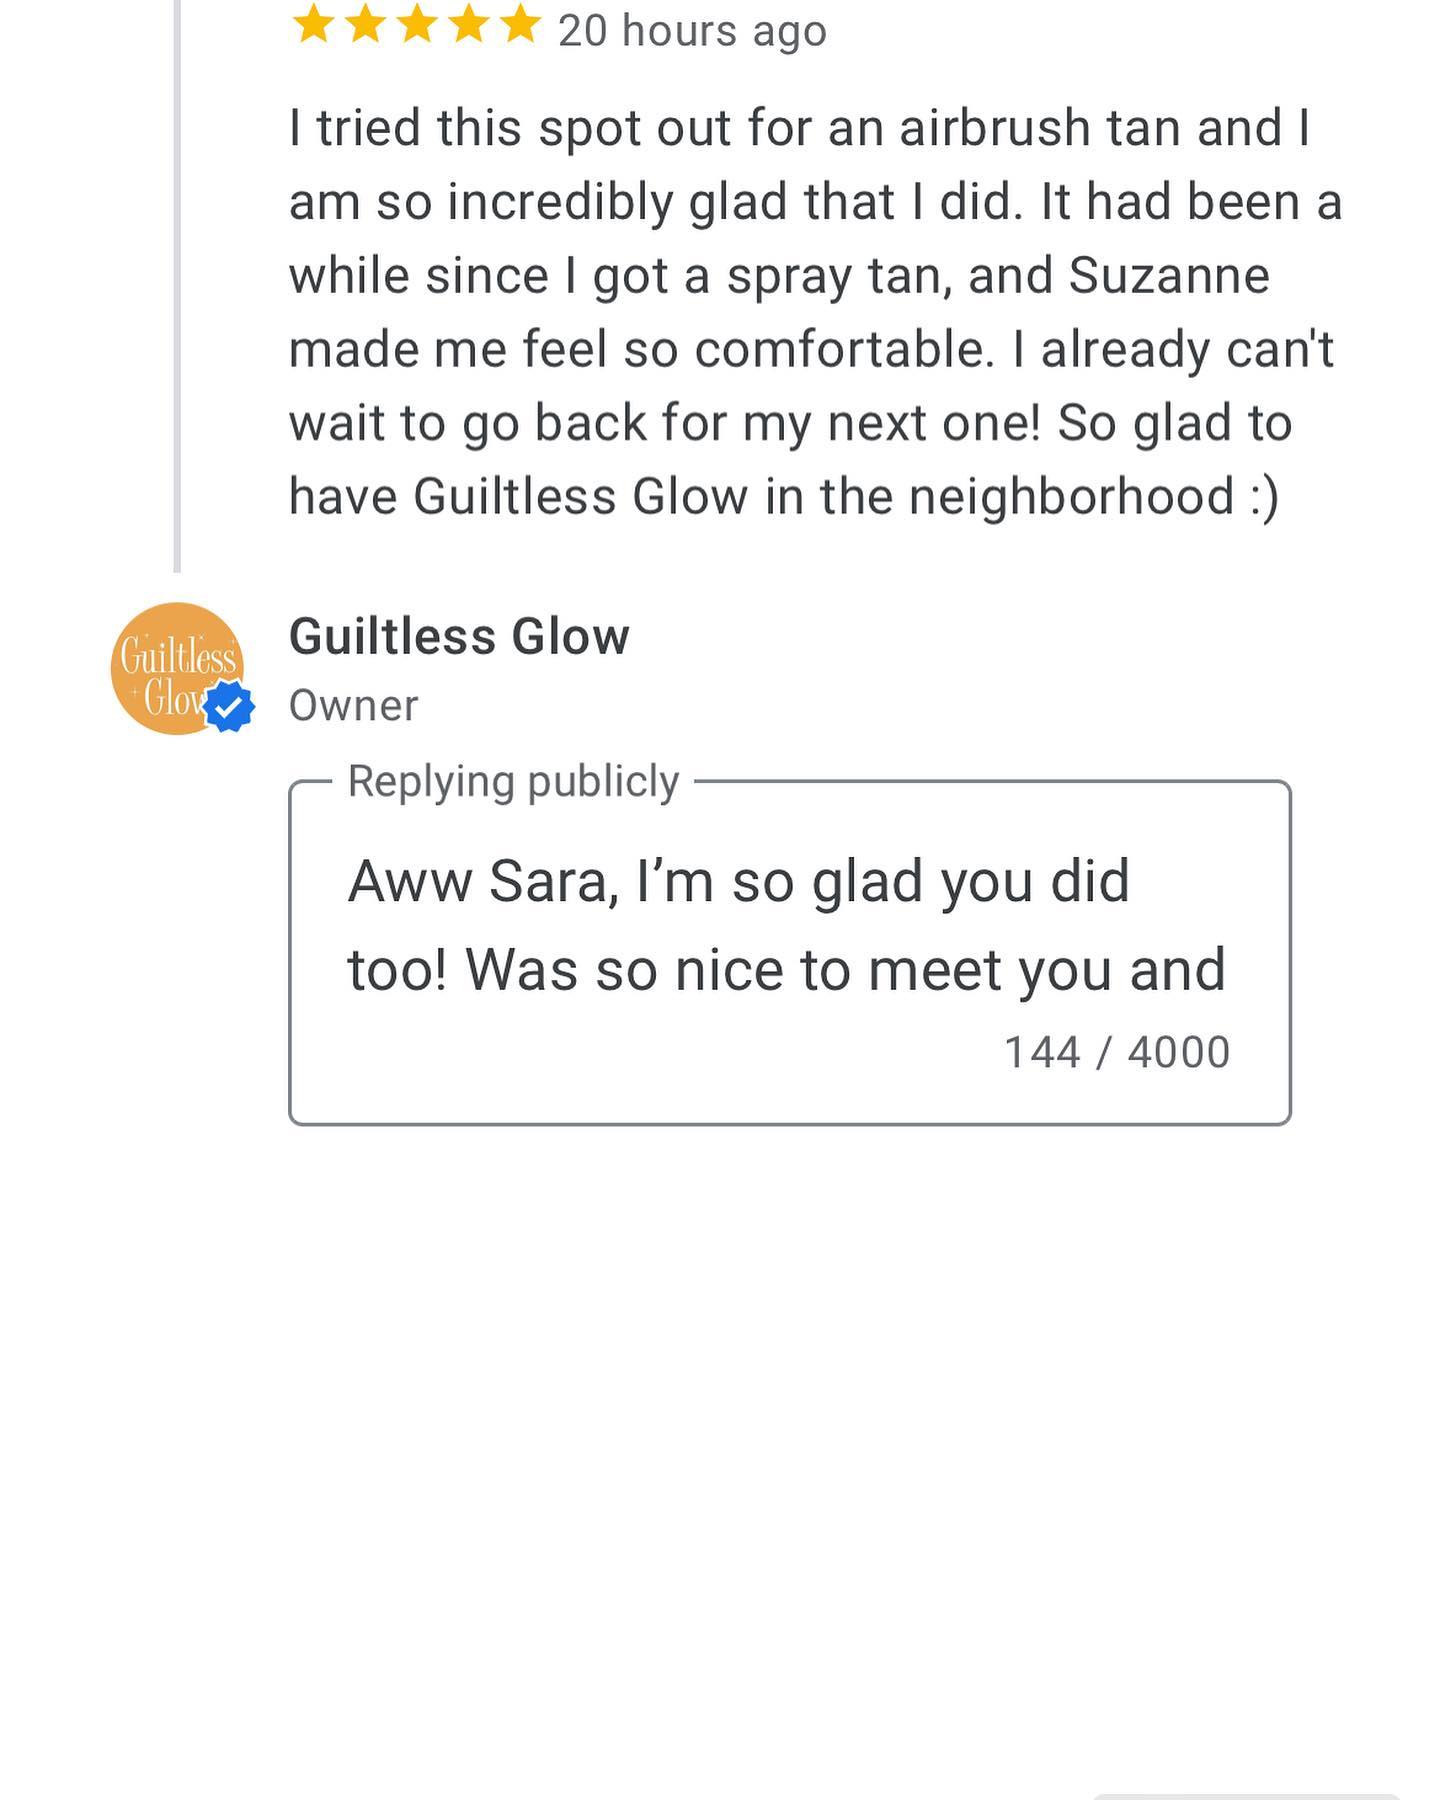Click the Guiltless Glow owner name
Screen dimensions: 1440x1800
click(459, 637)
